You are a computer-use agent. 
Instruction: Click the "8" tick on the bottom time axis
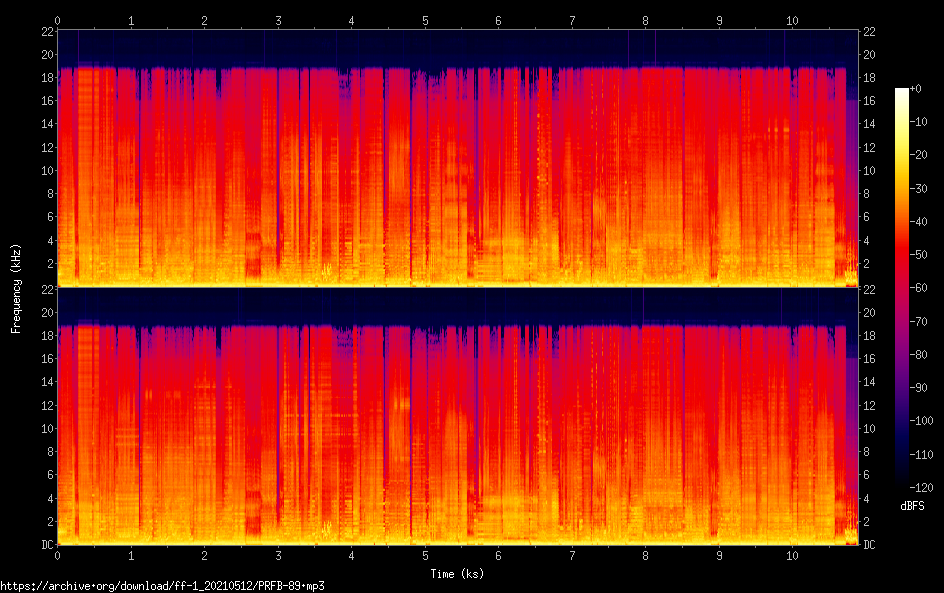click(645, 556)
